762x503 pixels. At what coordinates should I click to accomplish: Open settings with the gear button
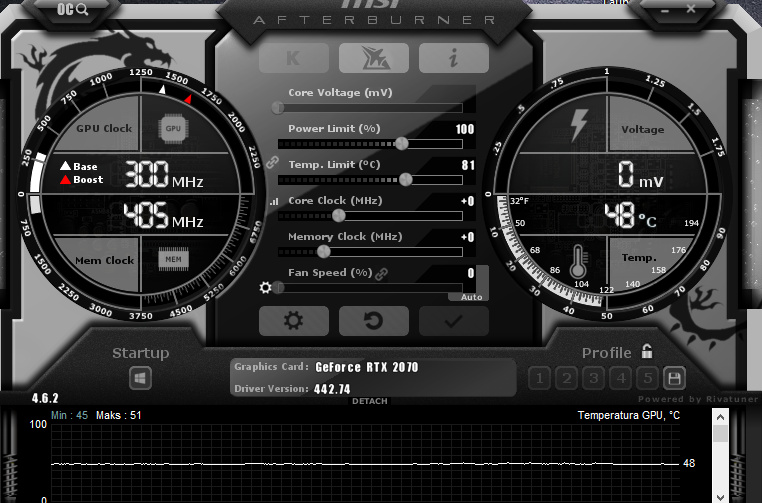294,321
